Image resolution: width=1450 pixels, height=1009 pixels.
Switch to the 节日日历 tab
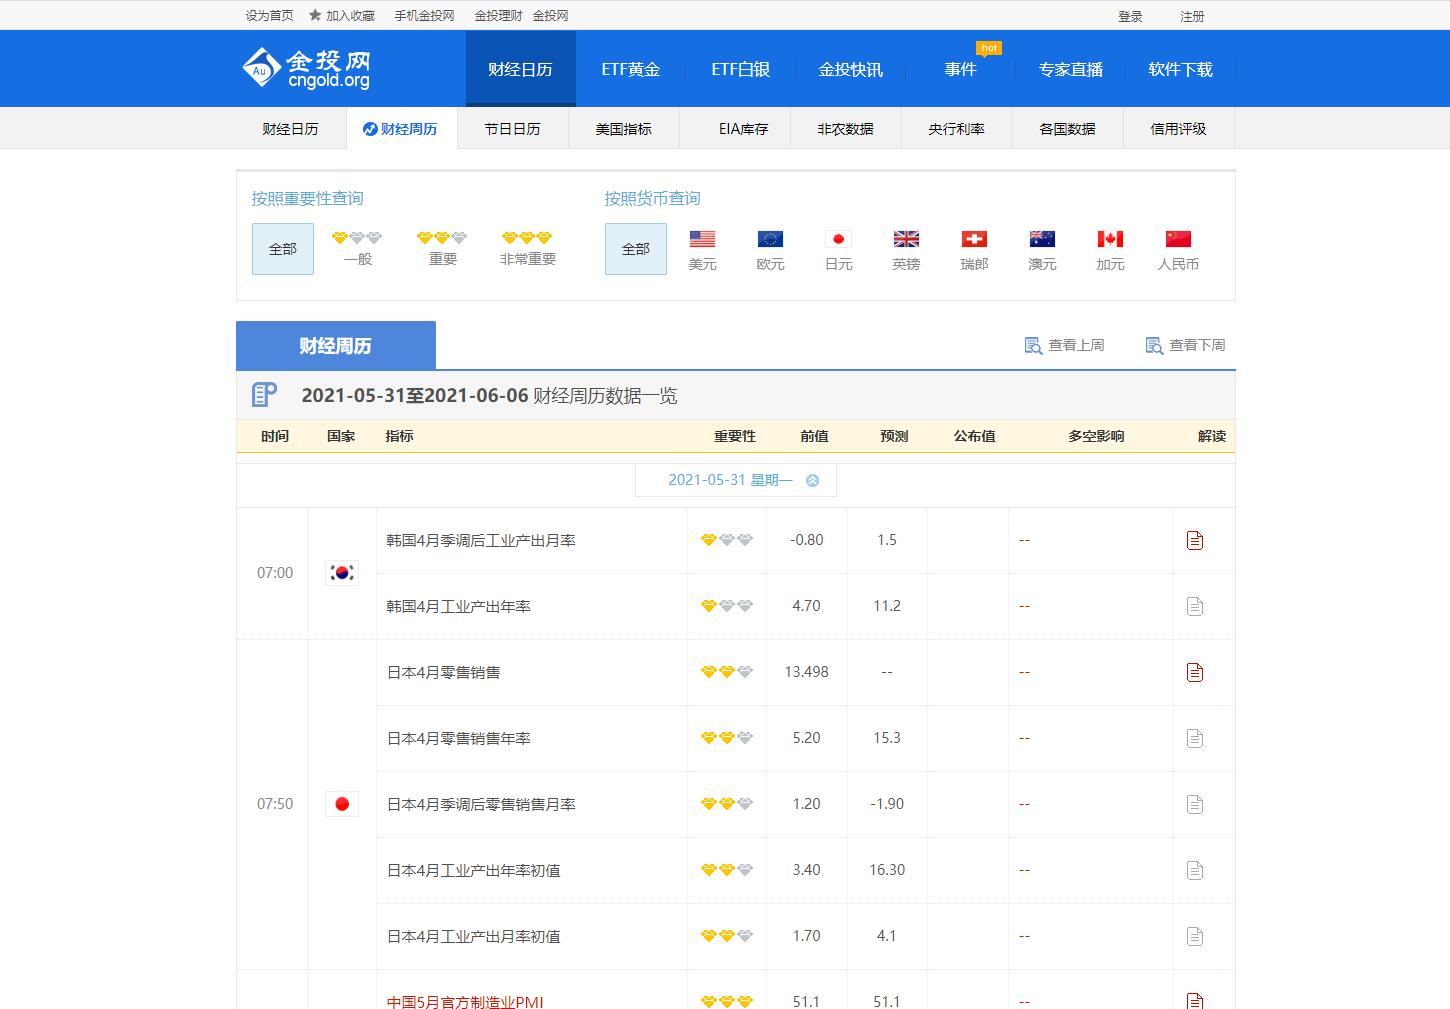[512, 128]
